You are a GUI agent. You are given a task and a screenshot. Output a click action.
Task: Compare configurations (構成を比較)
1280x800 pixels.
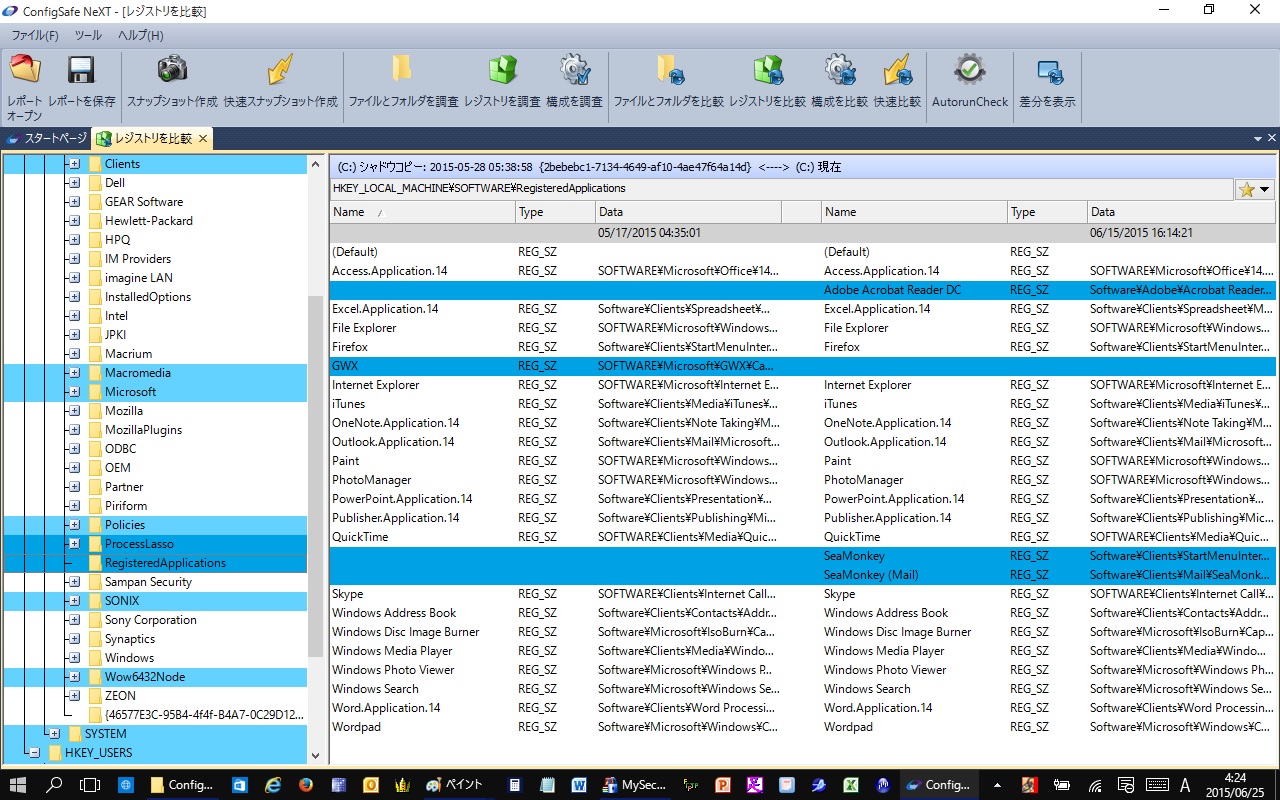tap(840, 80)
